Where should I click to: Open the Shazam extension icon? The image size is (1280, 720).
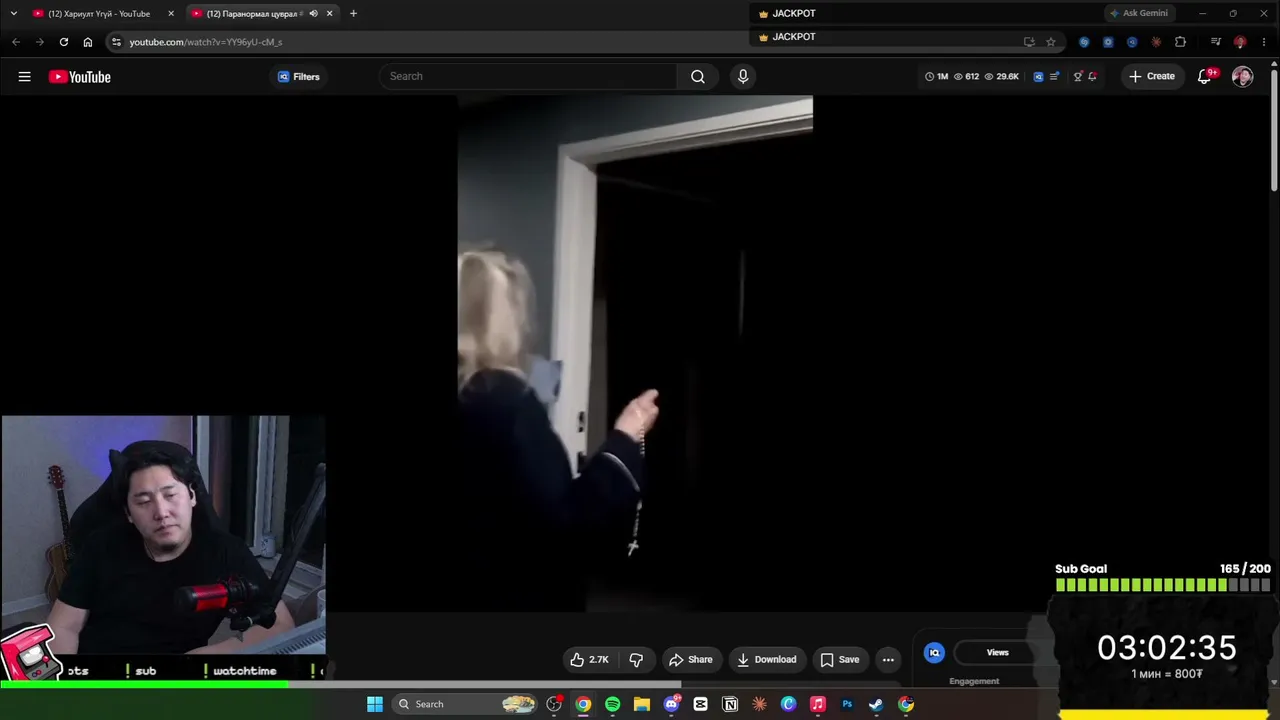point(1084,42)
